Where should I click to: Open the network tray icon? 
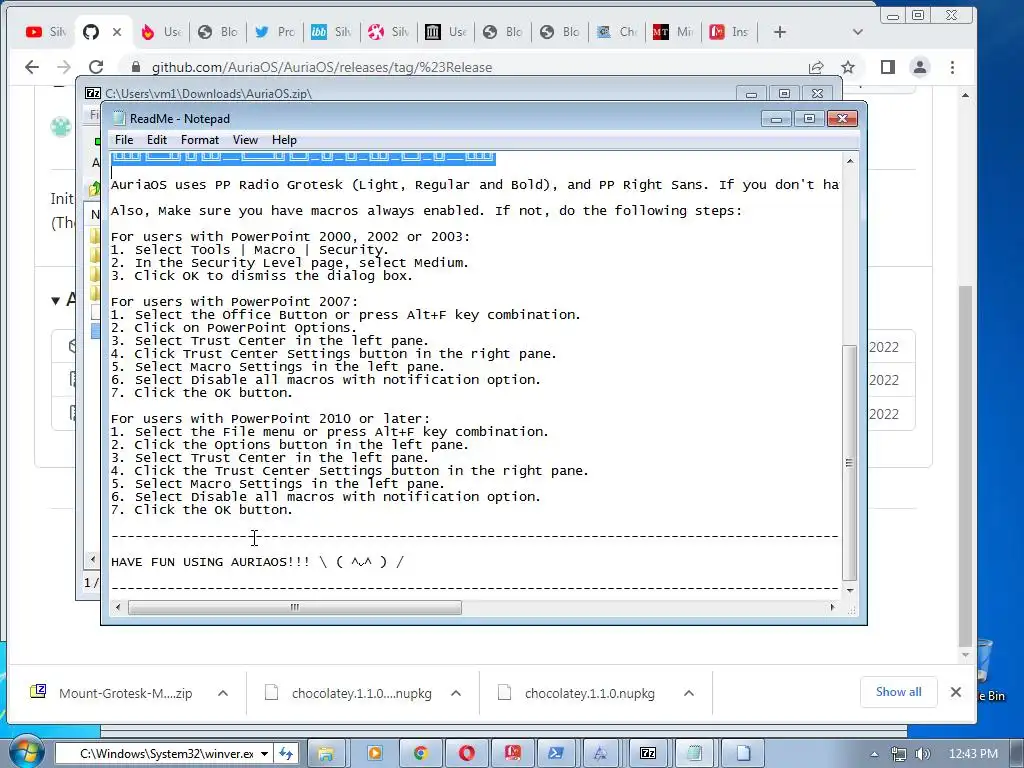[x=899, y=754]
